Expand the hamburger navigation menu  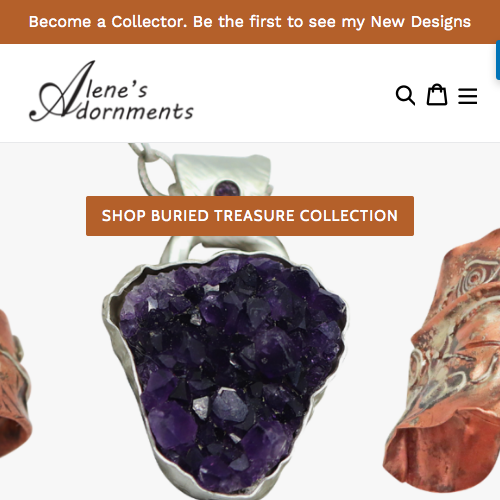pos(467,96)
